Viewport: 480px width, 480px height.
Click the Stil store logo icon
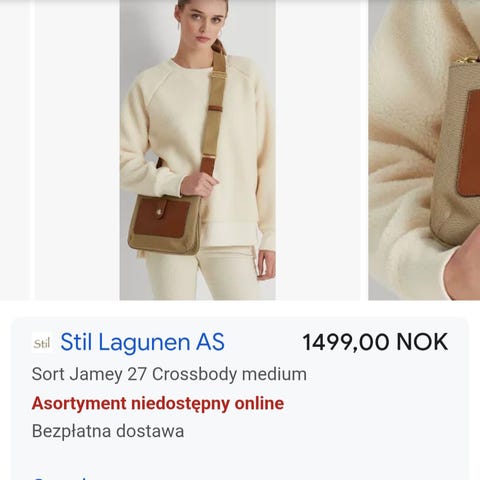[x=42, y=343]
